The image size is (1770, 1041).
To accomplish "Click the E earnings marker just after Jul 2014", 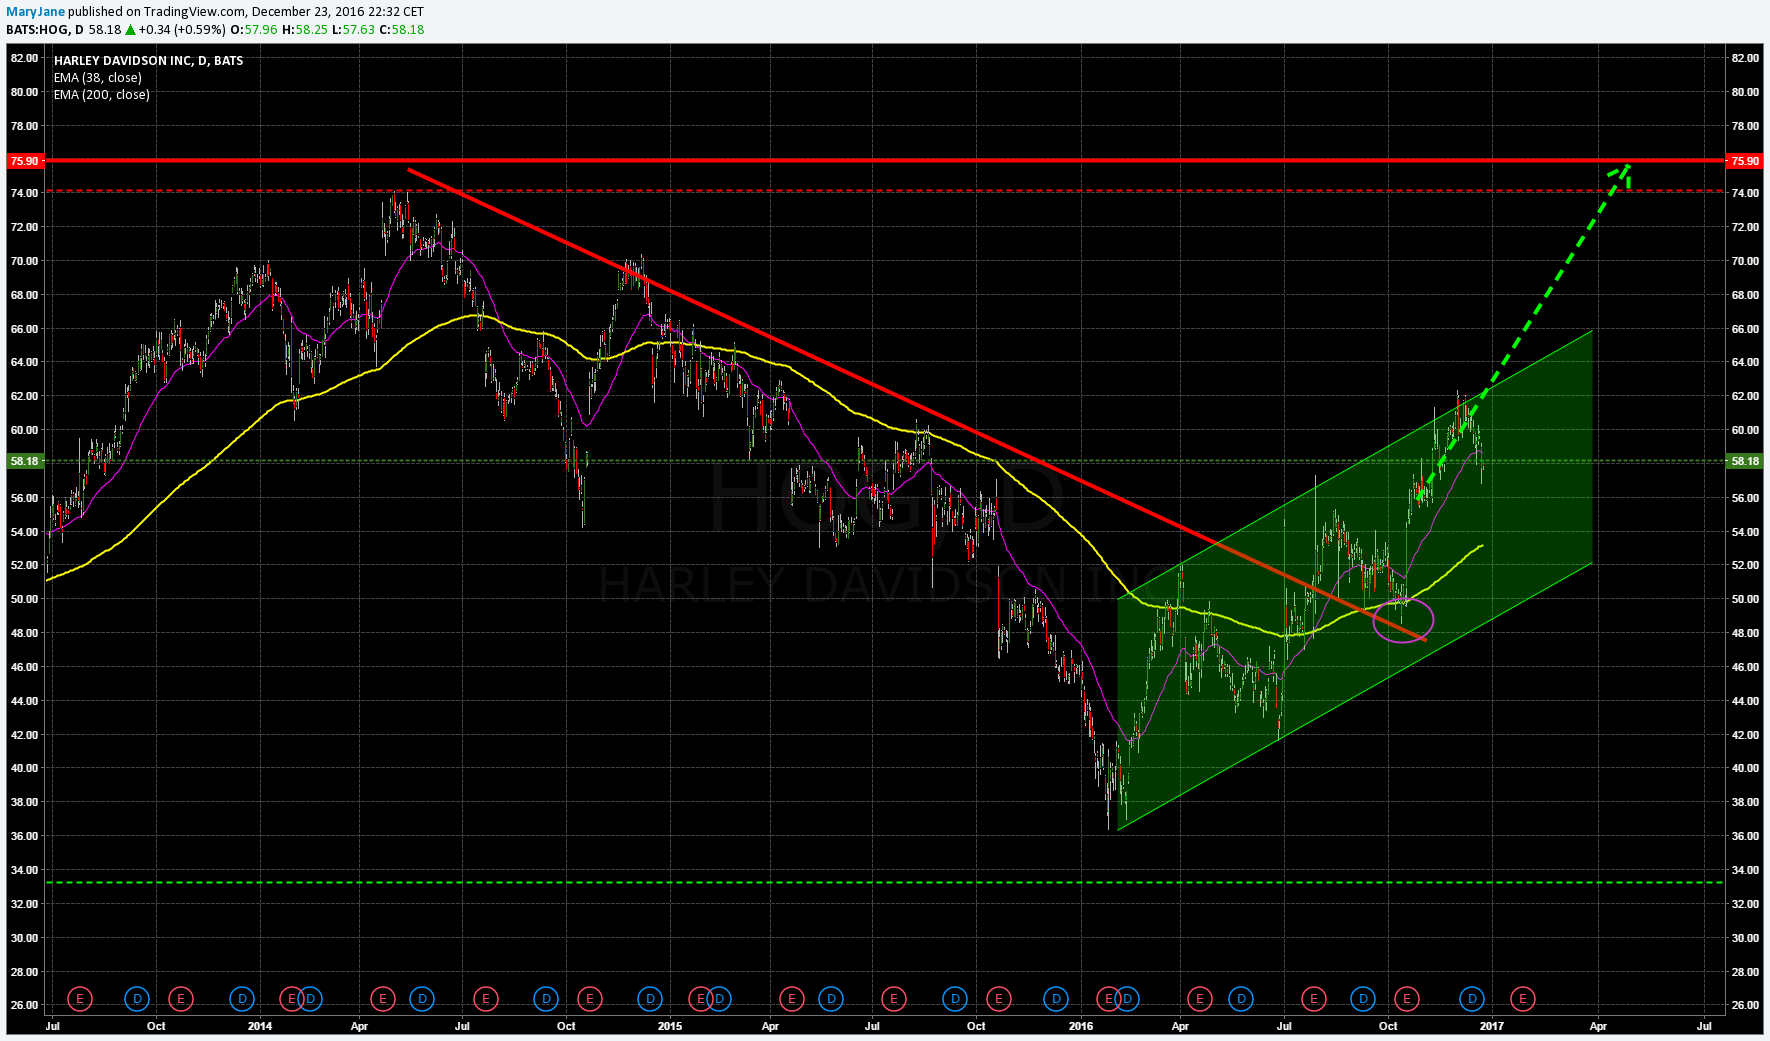I will [x=485, y=998].
